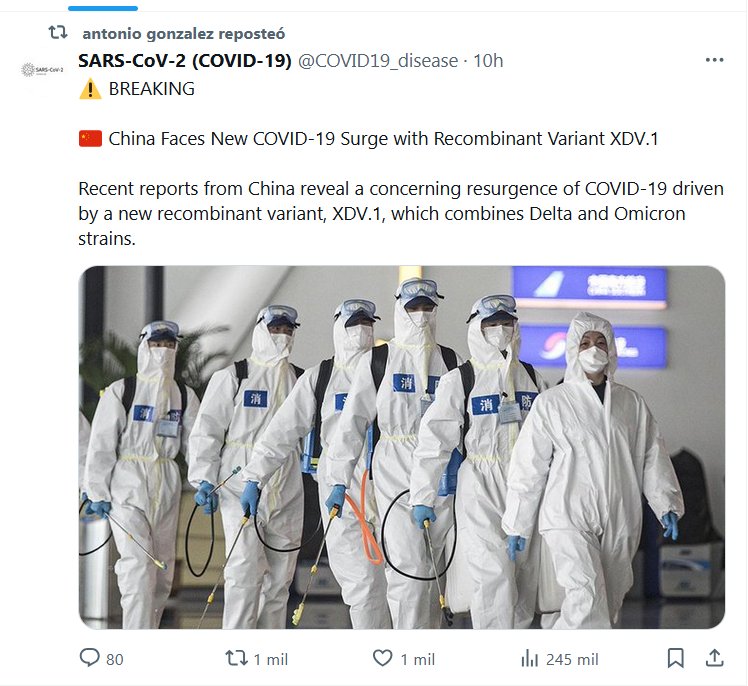Open antonio gonzalez reposteó link

click(x=184, y=34)
